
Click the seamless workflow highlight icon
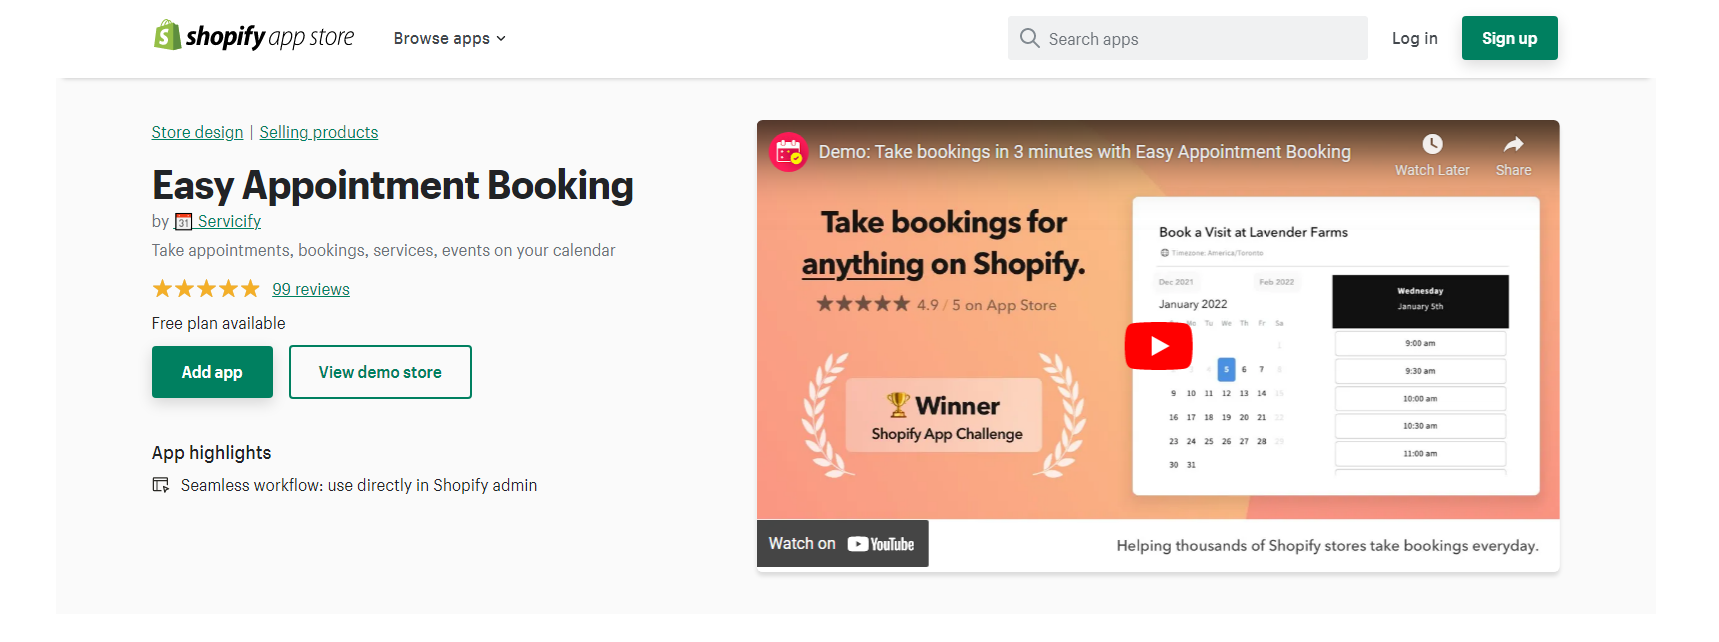pyautogui.click(x=161, y=485)
